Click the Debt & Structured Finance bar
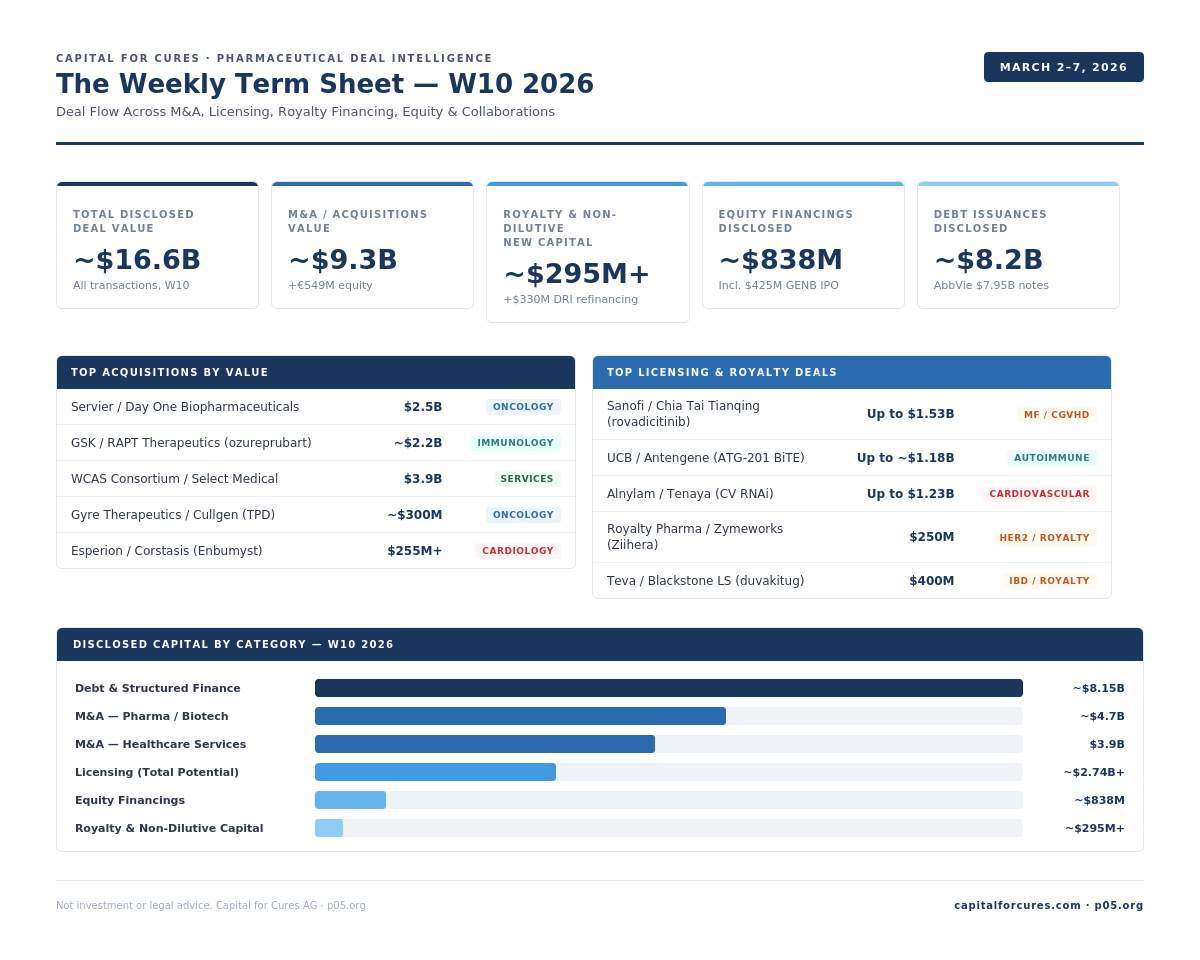This screenshot has width=1200, height=960. click(x=668, y=688)
